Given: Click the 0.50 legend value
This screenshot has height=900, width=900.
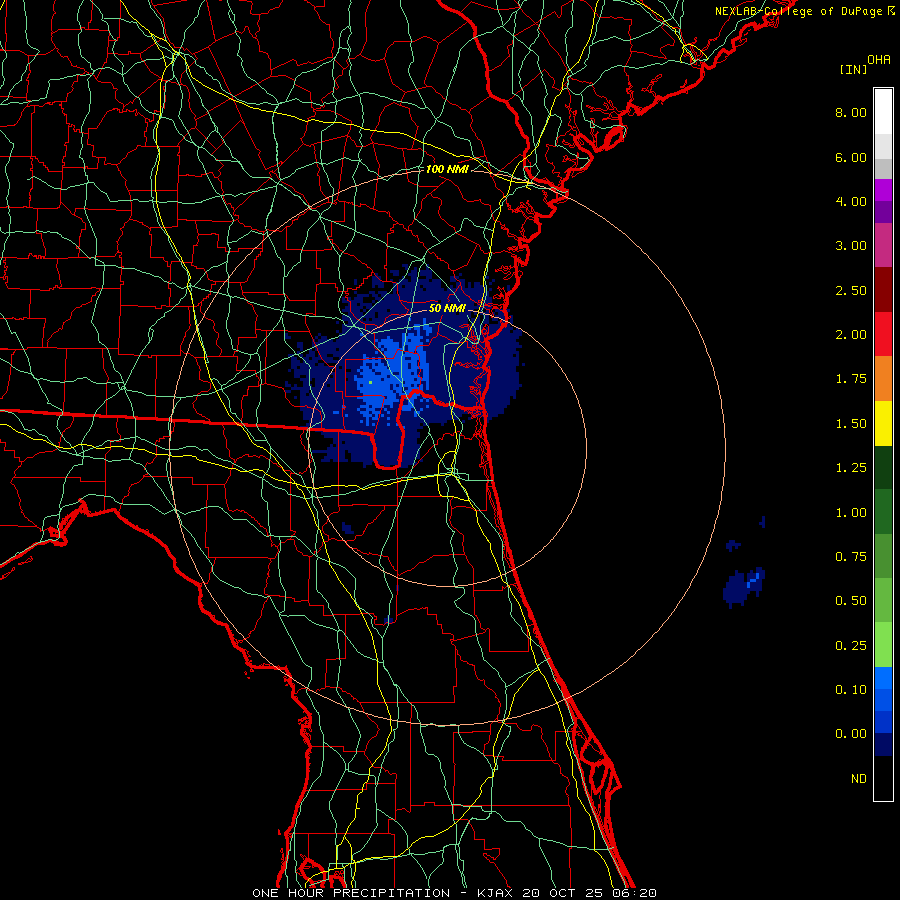Looking at the screenshot, I should coord(851,601).
